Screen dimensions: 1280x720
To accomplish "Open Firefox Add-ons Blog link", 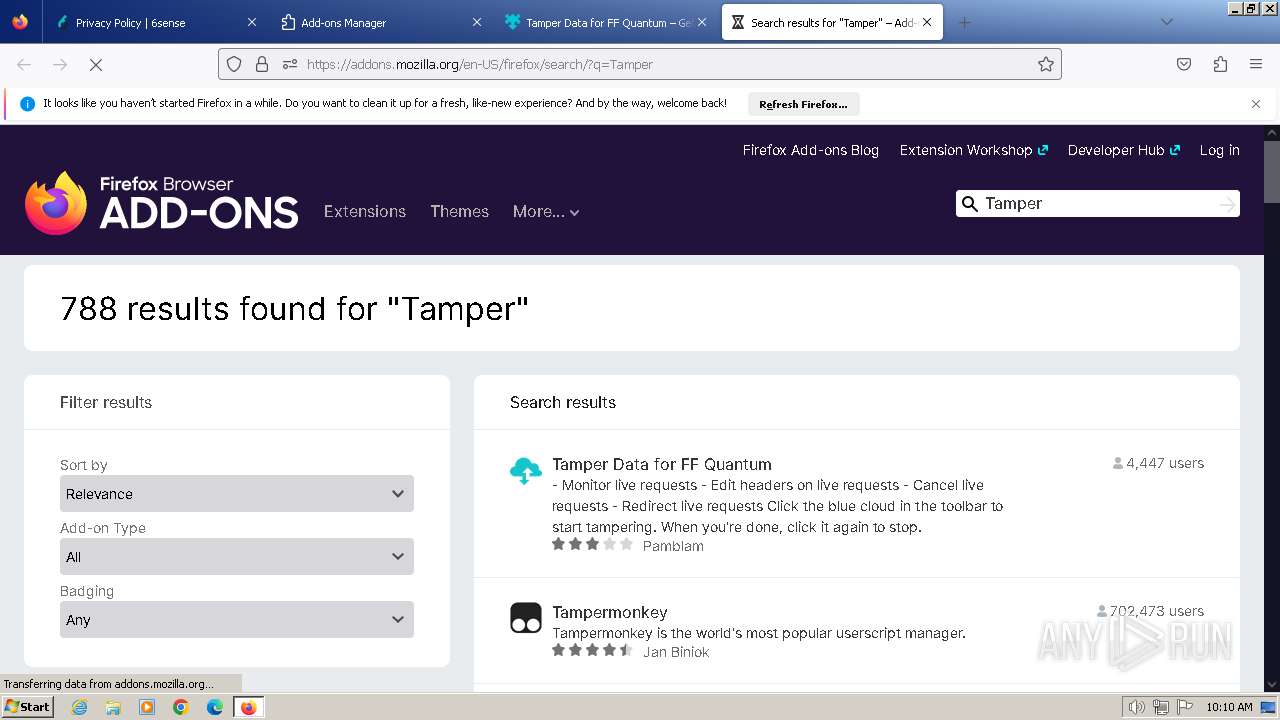I will click(811, 150).
